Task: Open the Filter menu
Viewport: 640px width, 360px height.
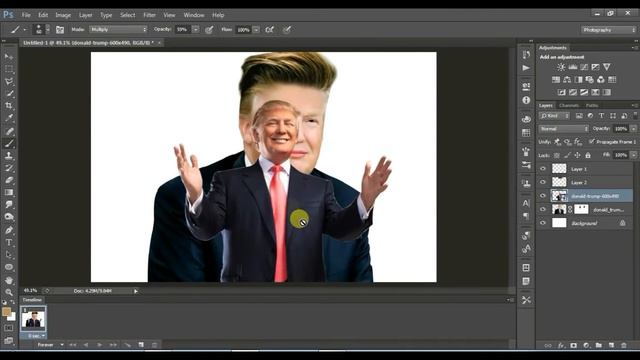Action: click(x=149, y=15)
